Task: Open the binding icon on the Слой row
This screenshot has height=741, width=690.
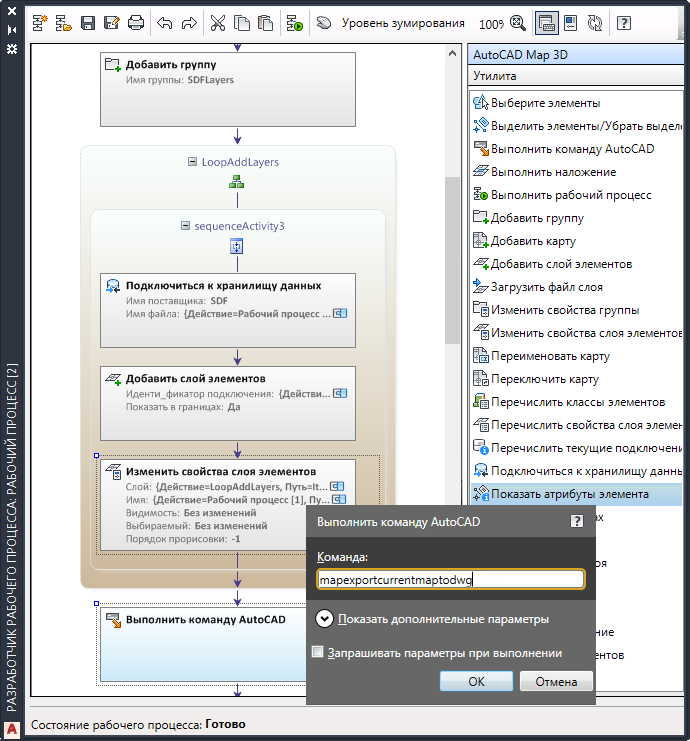Action: [337, 486]
